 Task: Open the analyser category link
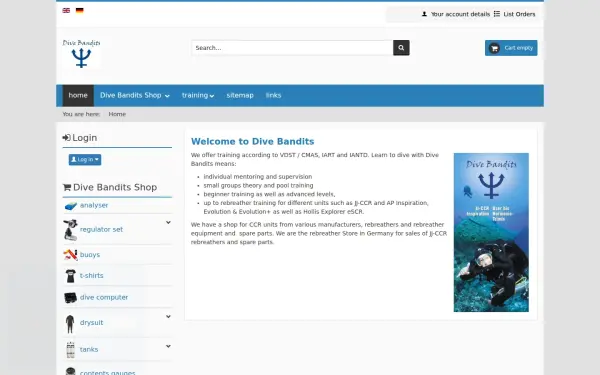[94, 205]
